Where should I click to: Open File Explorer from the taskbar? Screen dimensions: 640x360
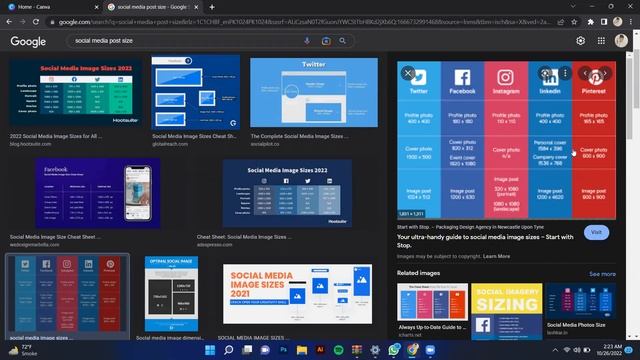click(302, 350)
